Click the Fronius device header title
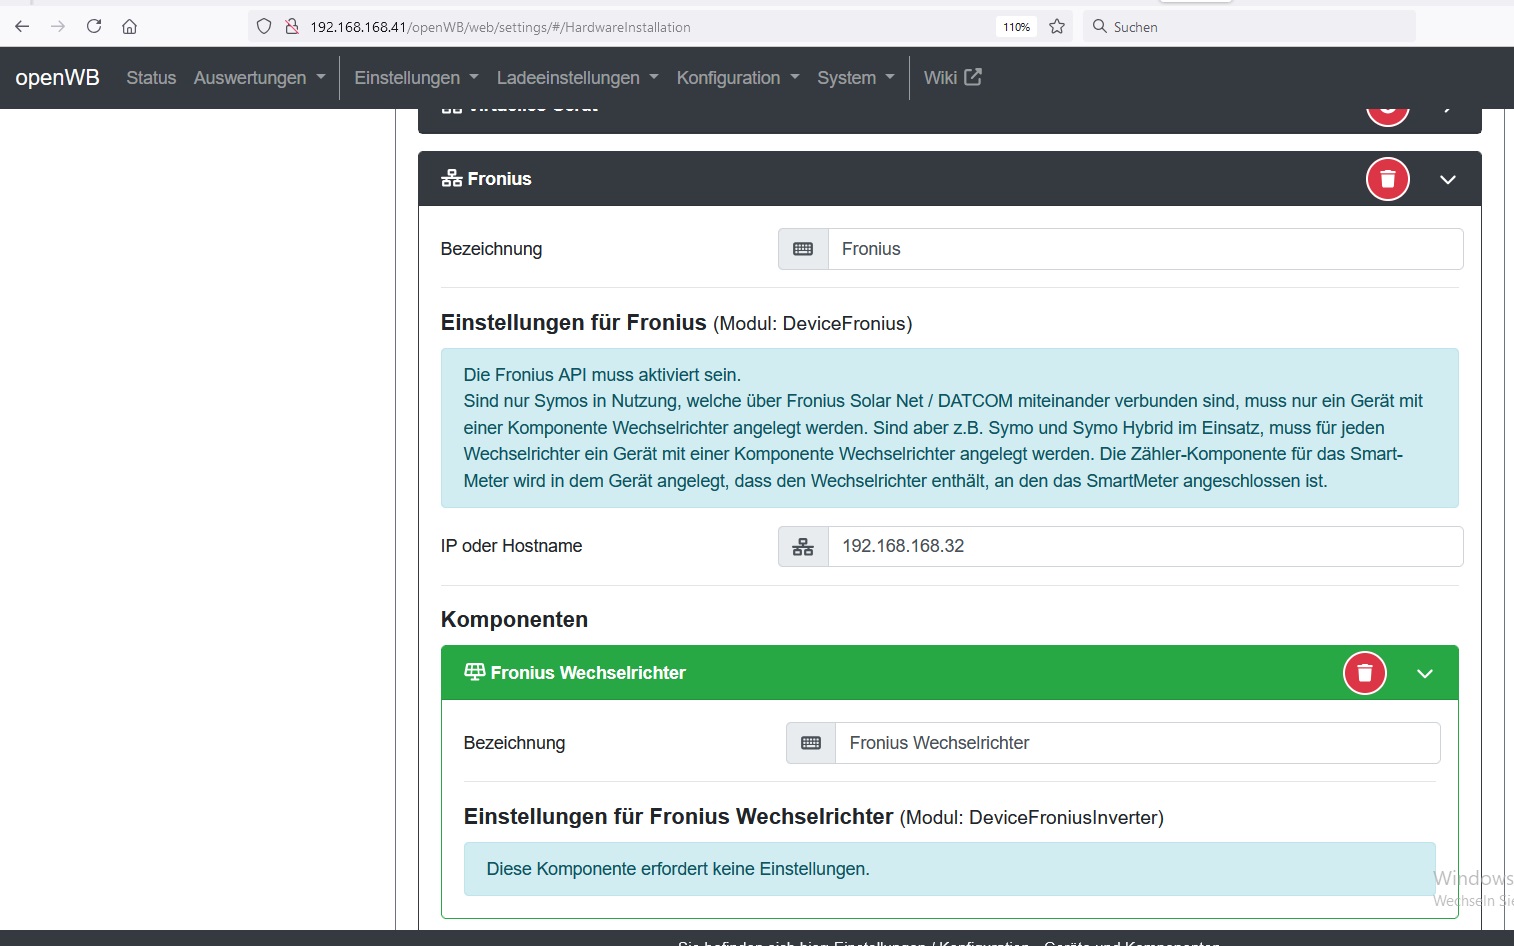Viewport: 1514px width, 946px height. (x=499, y=179)
